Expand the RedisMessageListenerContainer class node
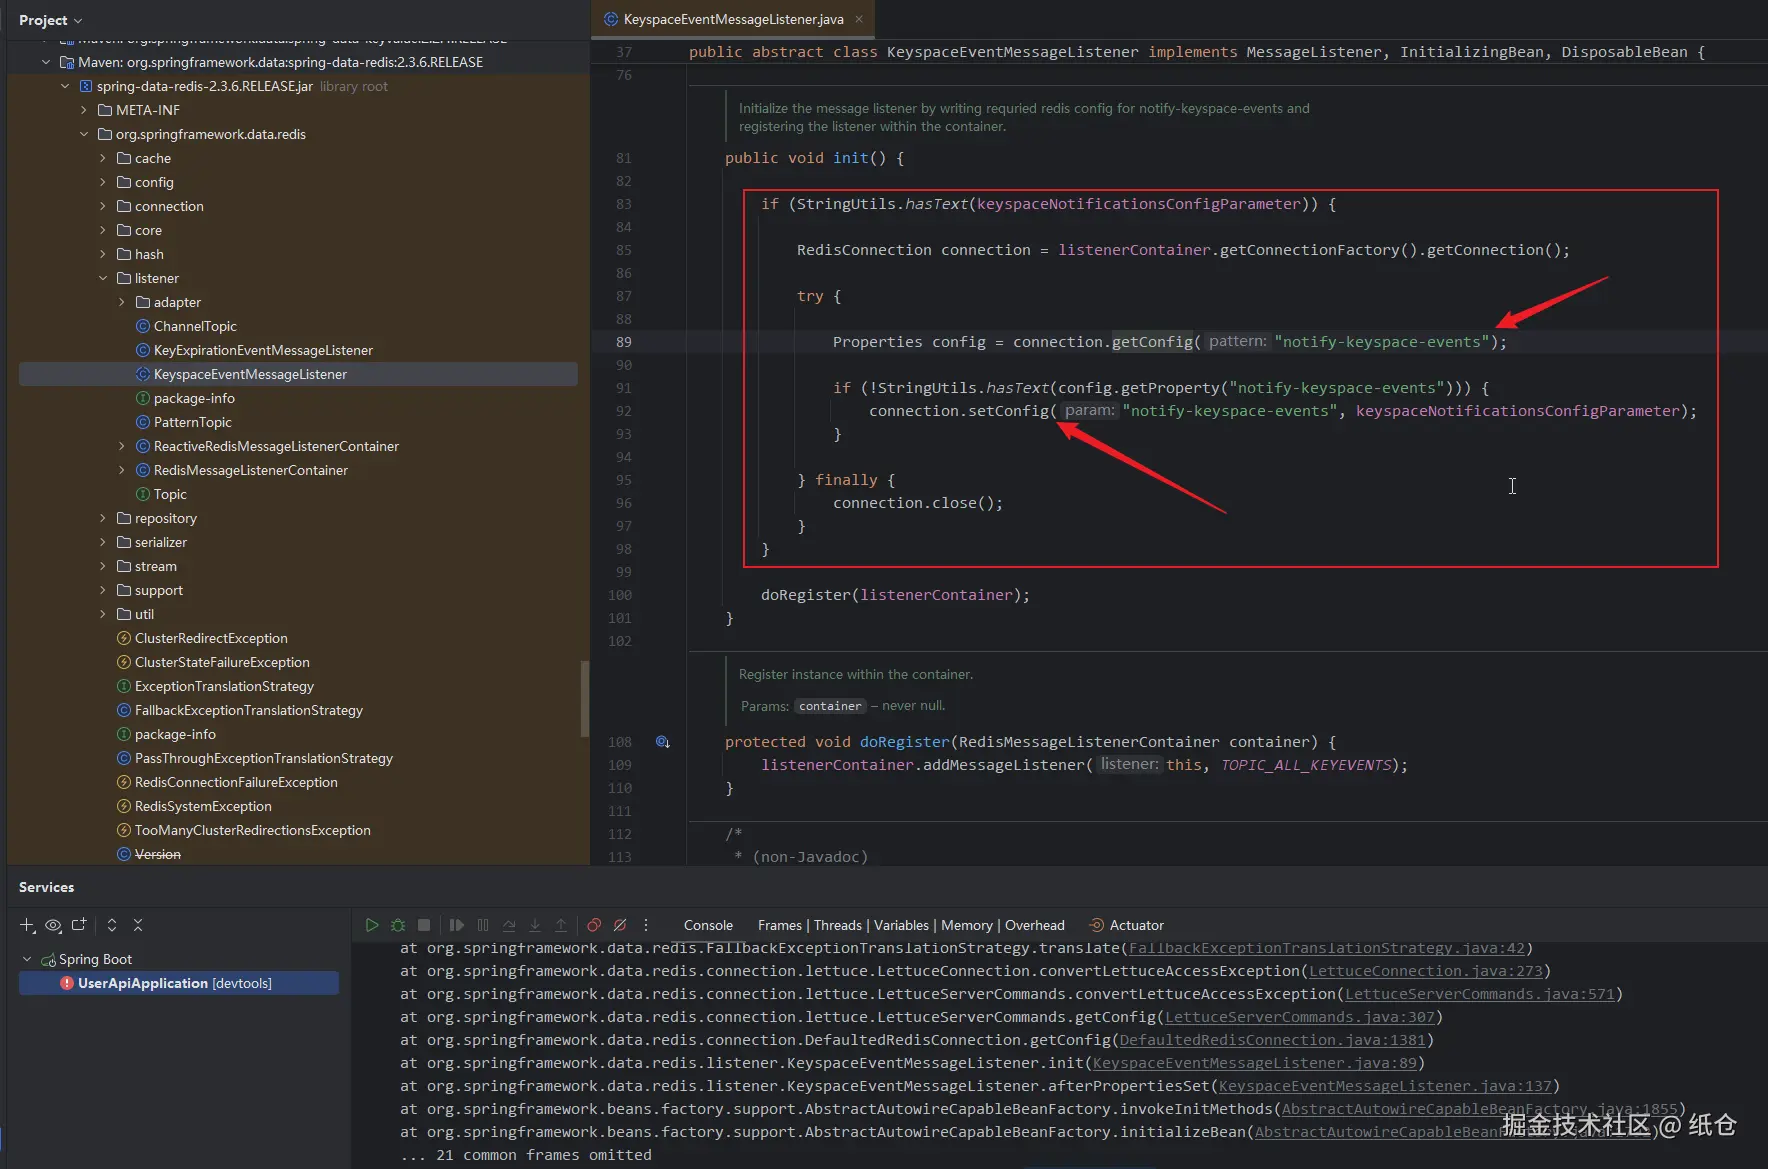1768x1169 pixels. click(x=122, y=470)
